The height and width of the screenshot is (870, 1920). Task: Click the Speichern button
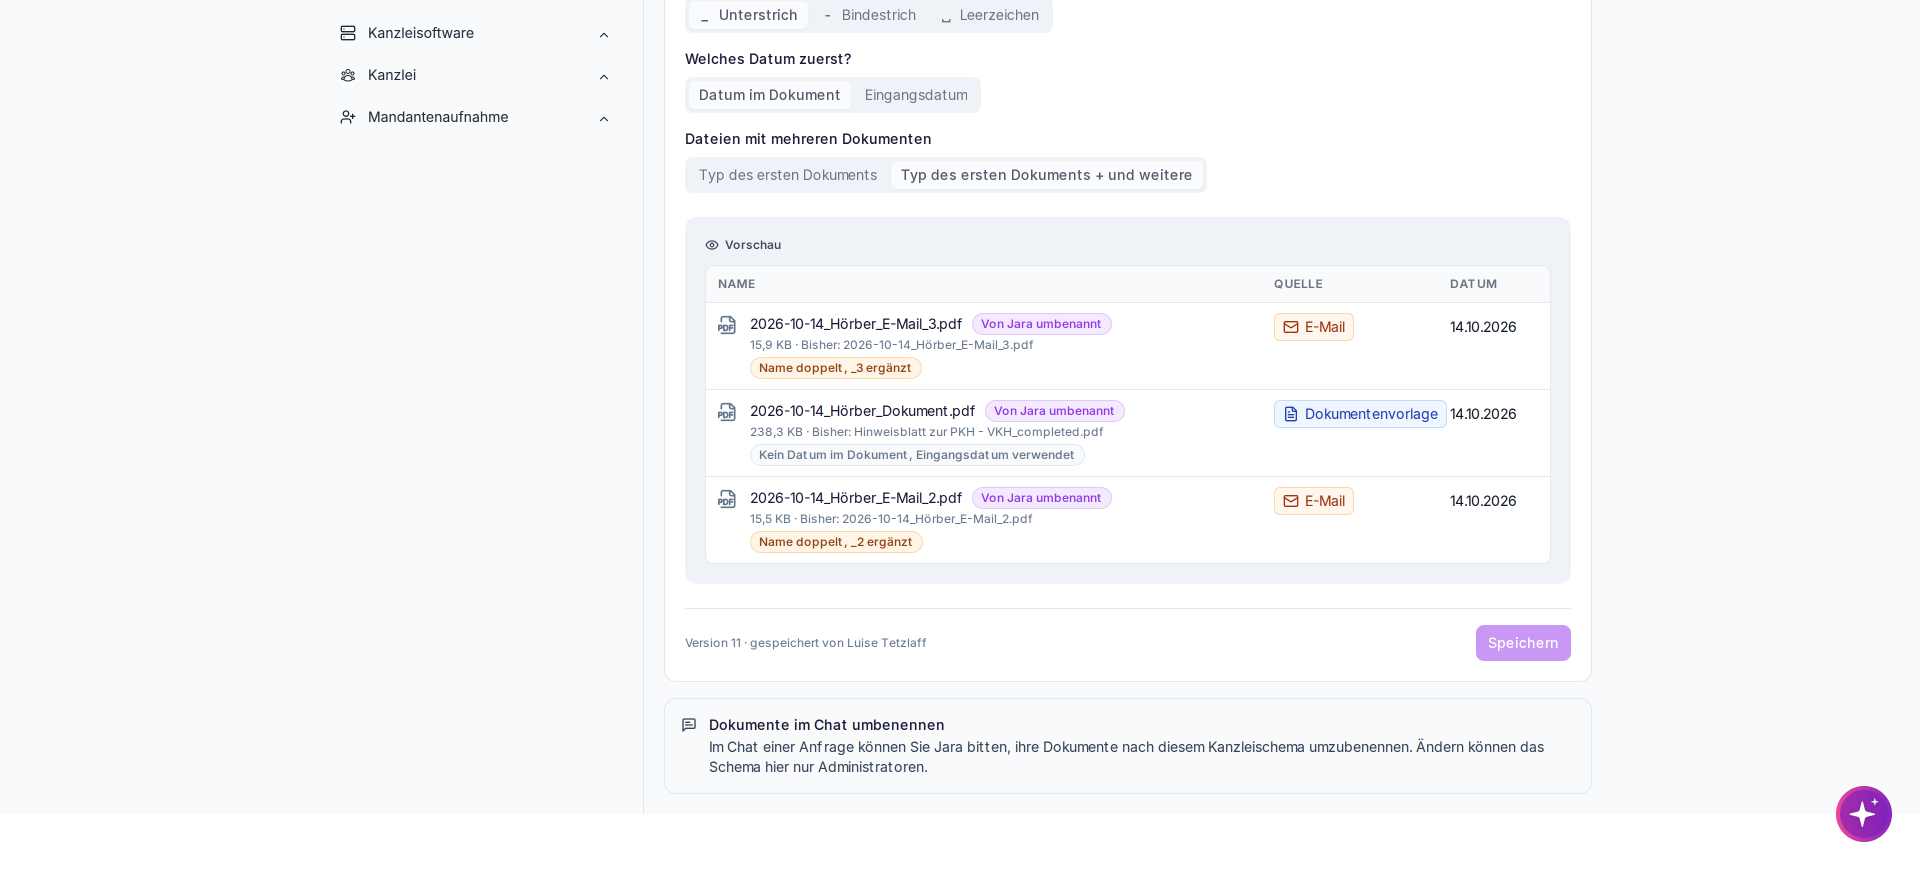(x=1523, y=643)
